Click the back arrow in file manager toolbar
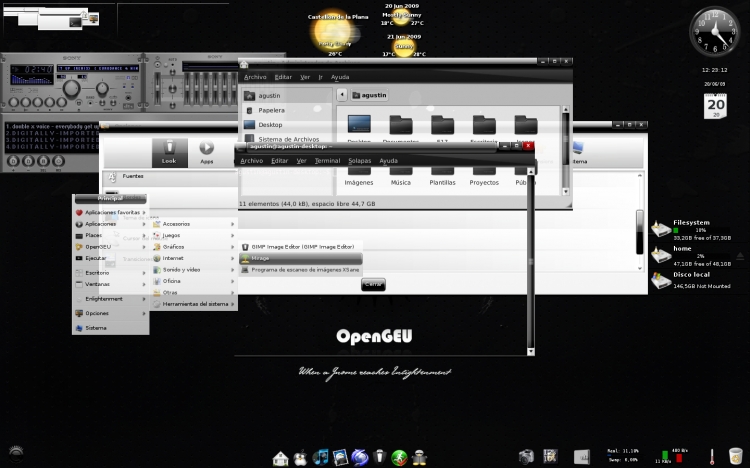Image resolution: width=750 pixels, height=468 pixels. coord(342,95)
